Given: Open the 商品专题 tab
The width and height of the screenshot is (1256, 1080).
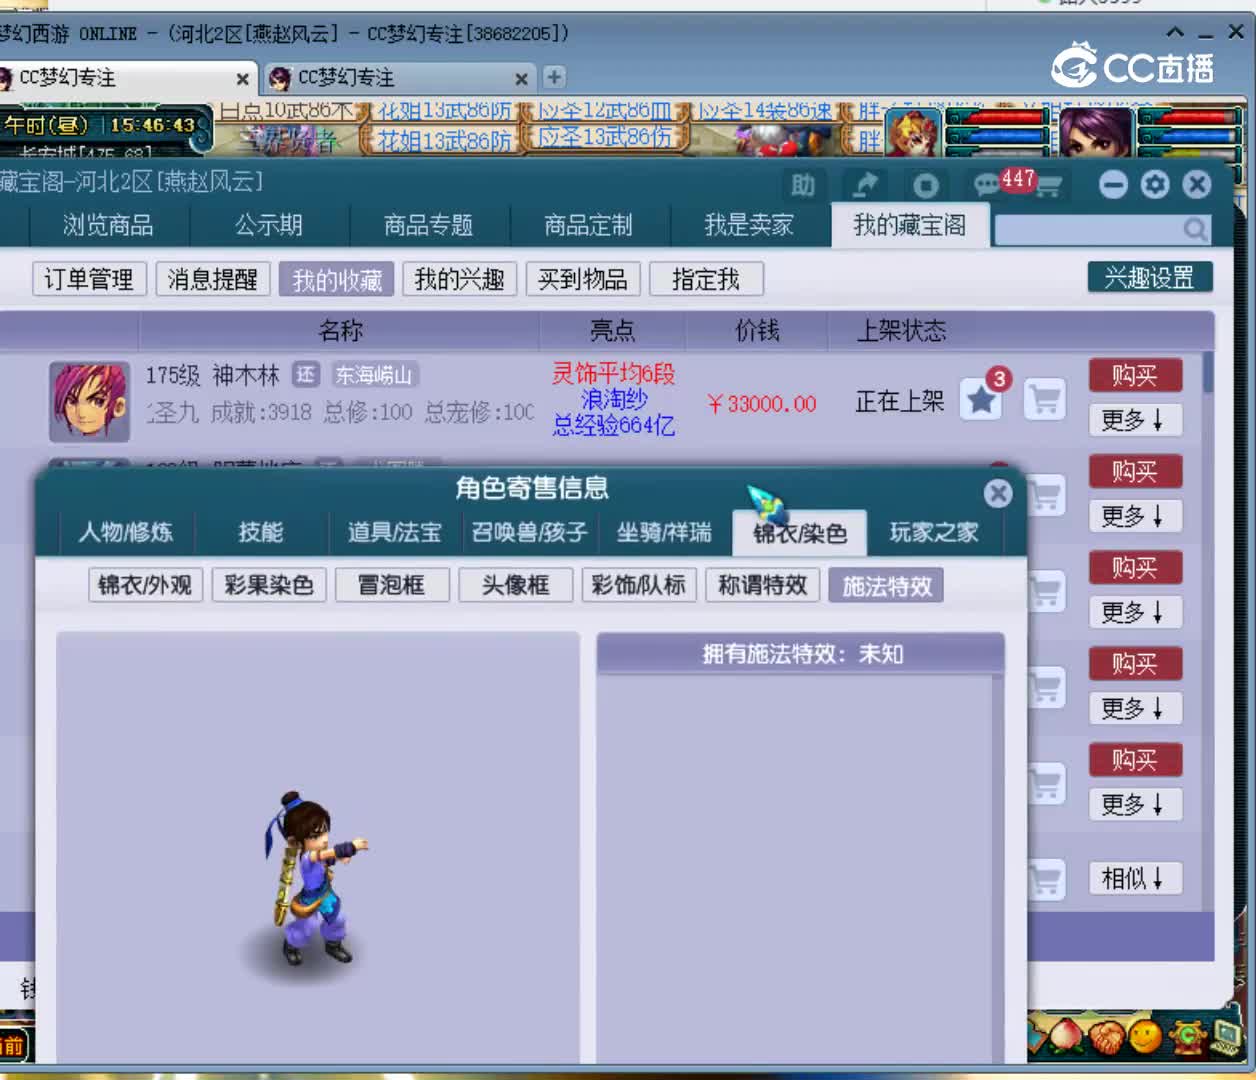Looking at the screenshot, I should 428,226.
